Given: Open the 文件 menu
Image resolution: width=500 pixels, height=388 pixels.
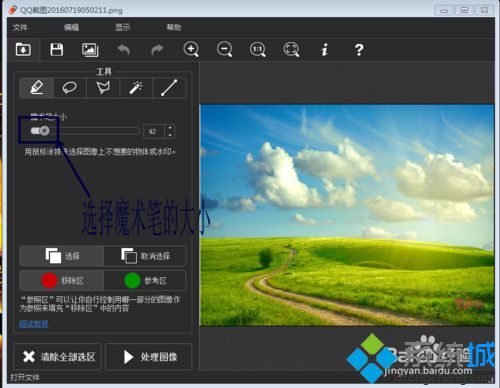Looking at the screenshot, I should [20, 27].
